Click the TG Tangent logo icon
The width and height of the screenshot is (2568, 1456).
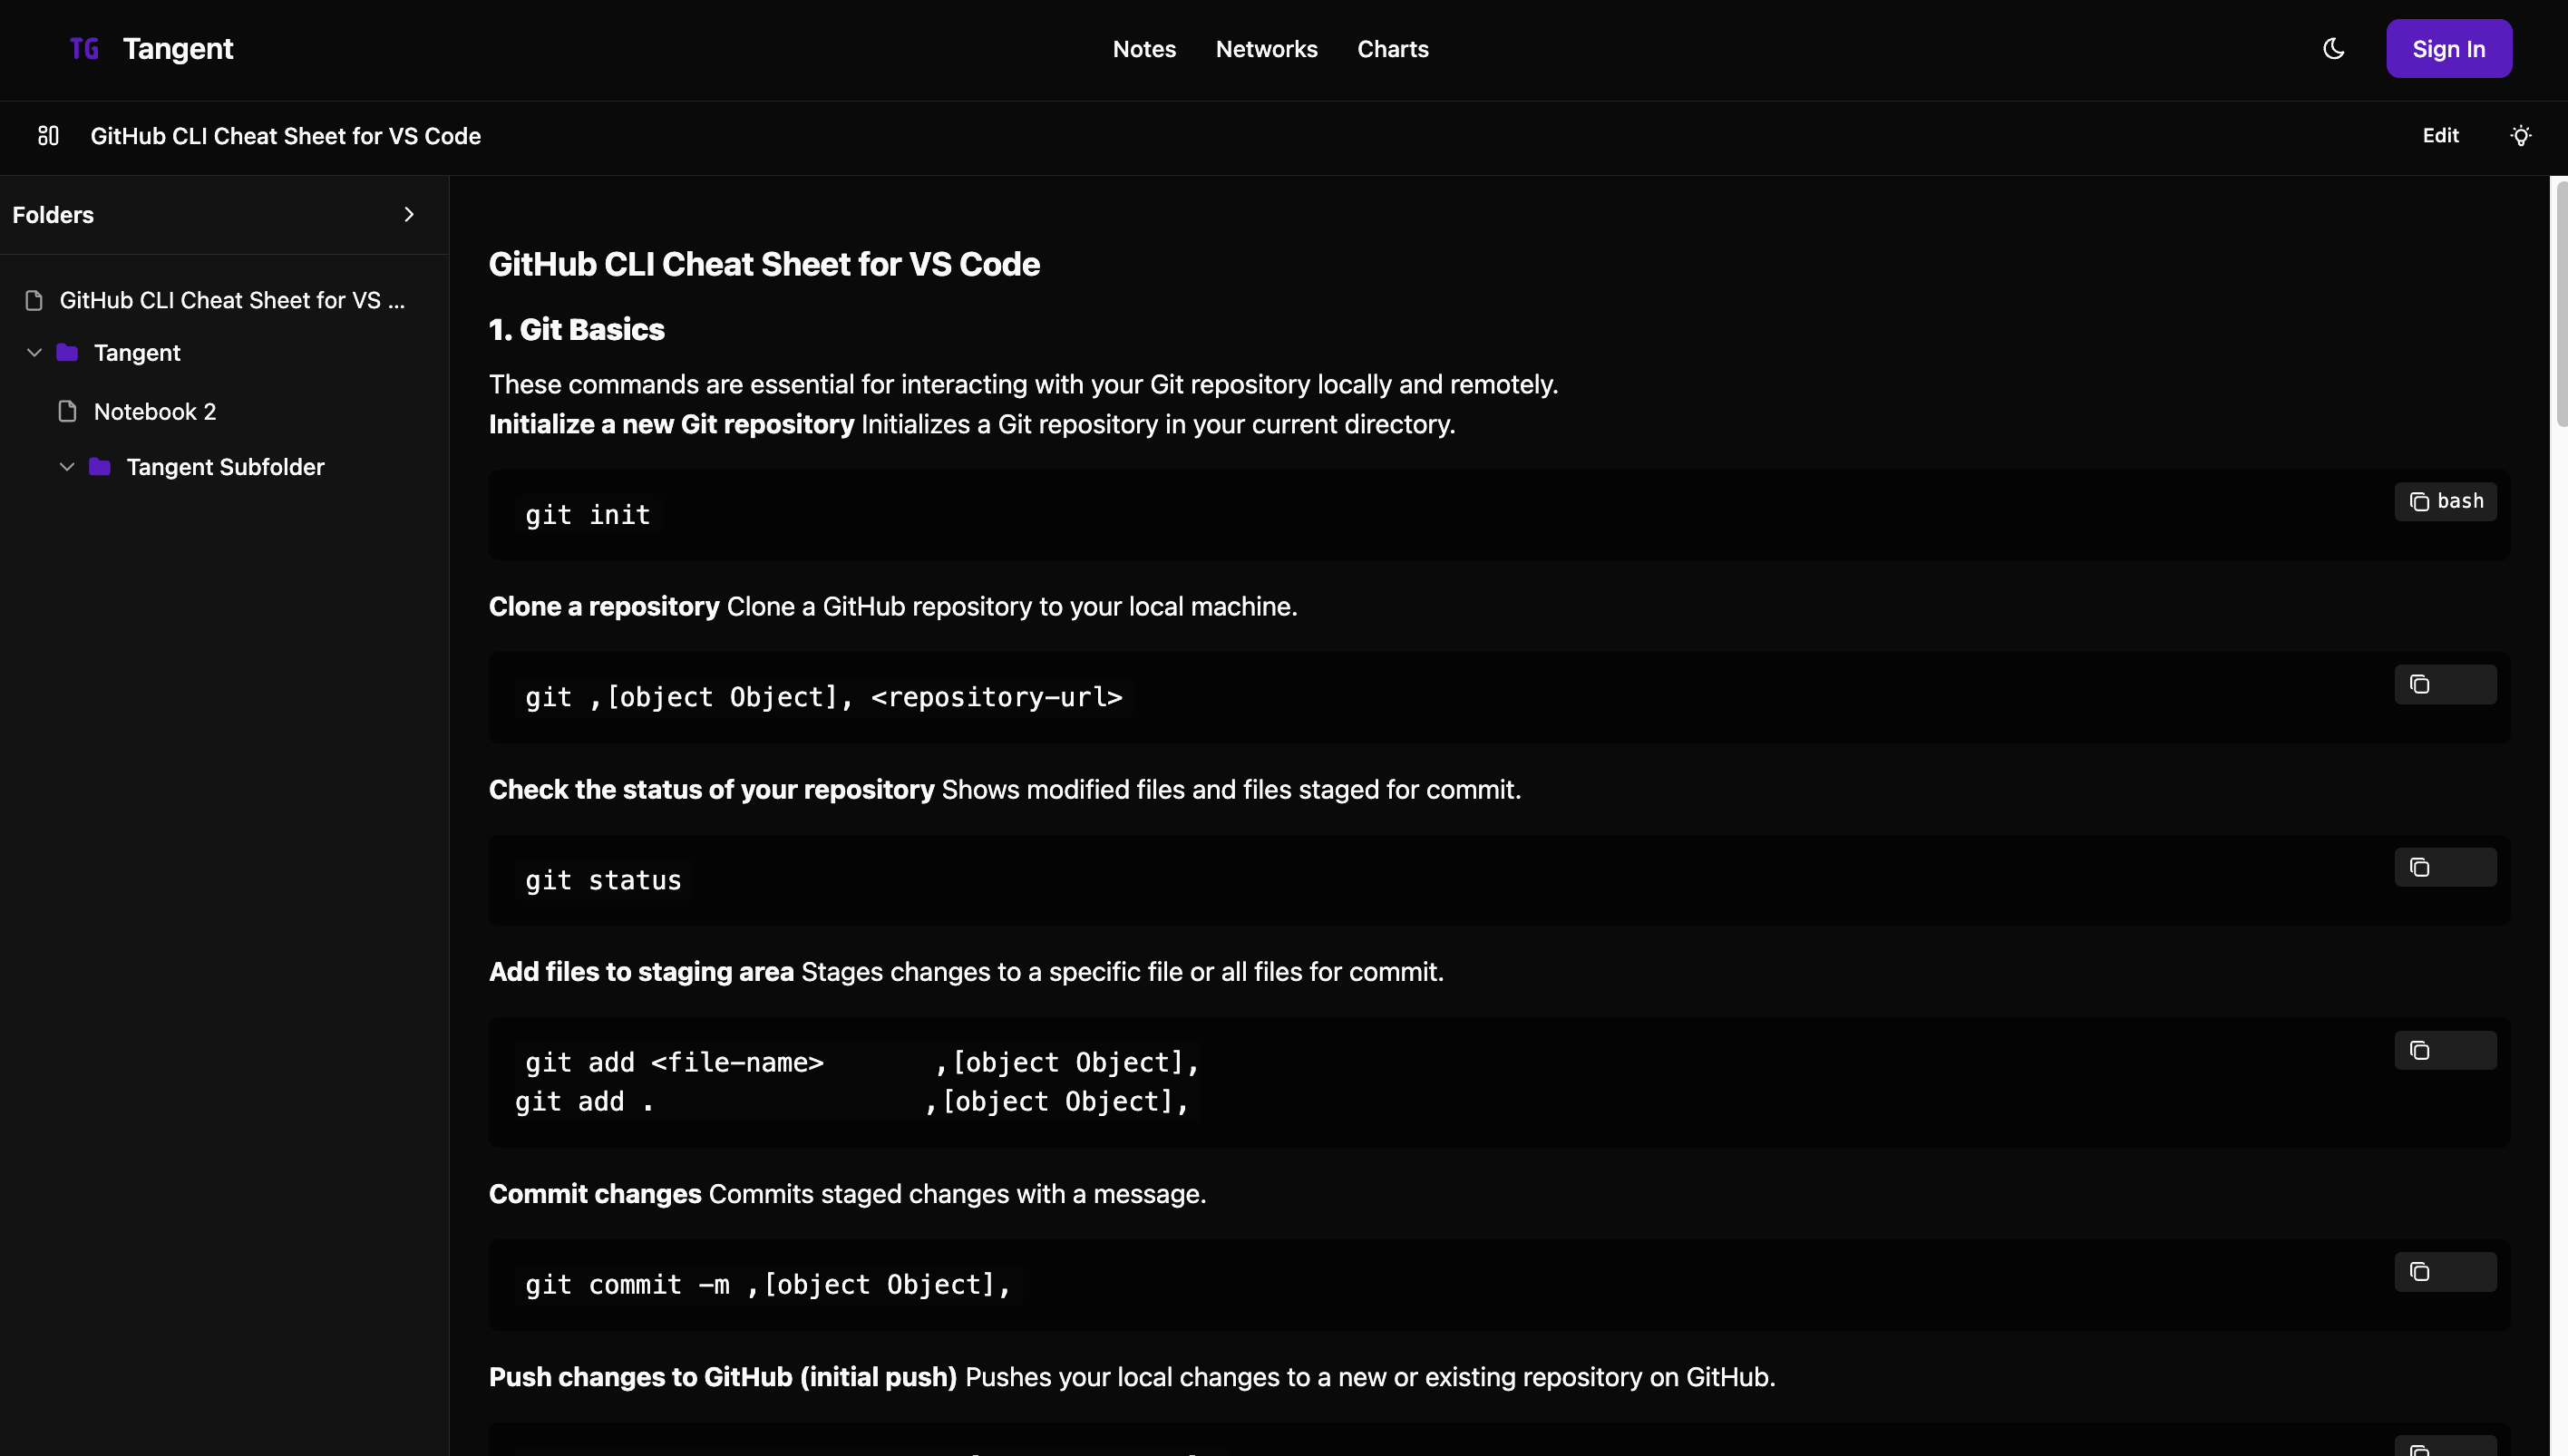tap(84, 48)
